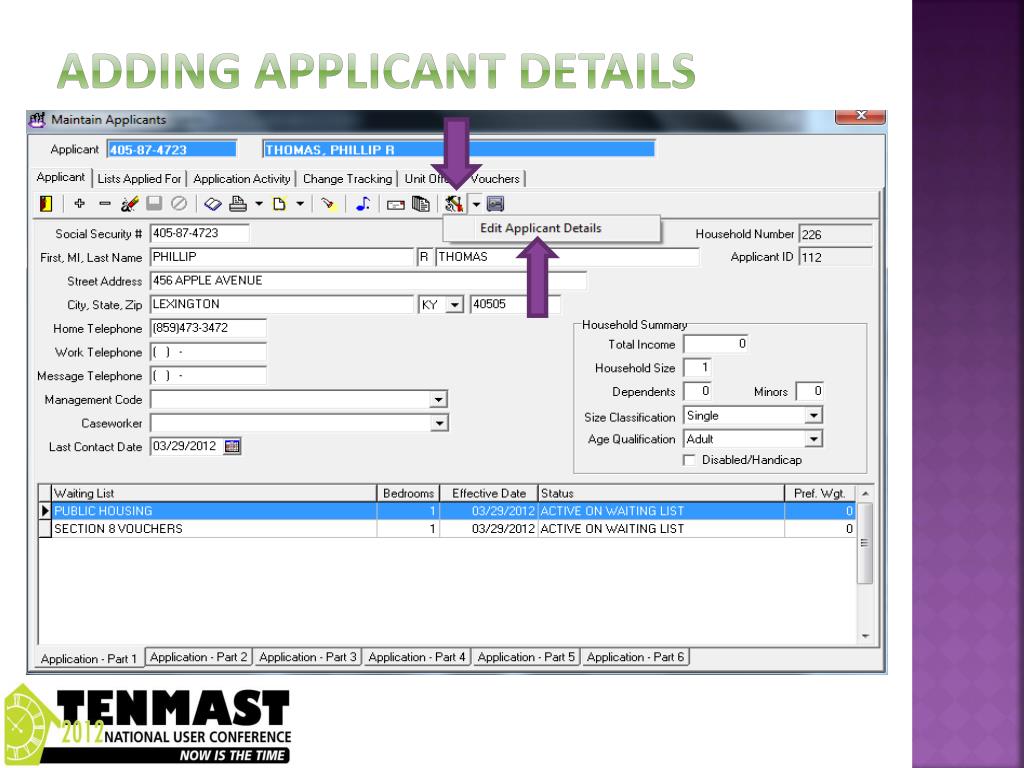Expand the state KY dropdown
1024x768 pixels.
point(455,305)
